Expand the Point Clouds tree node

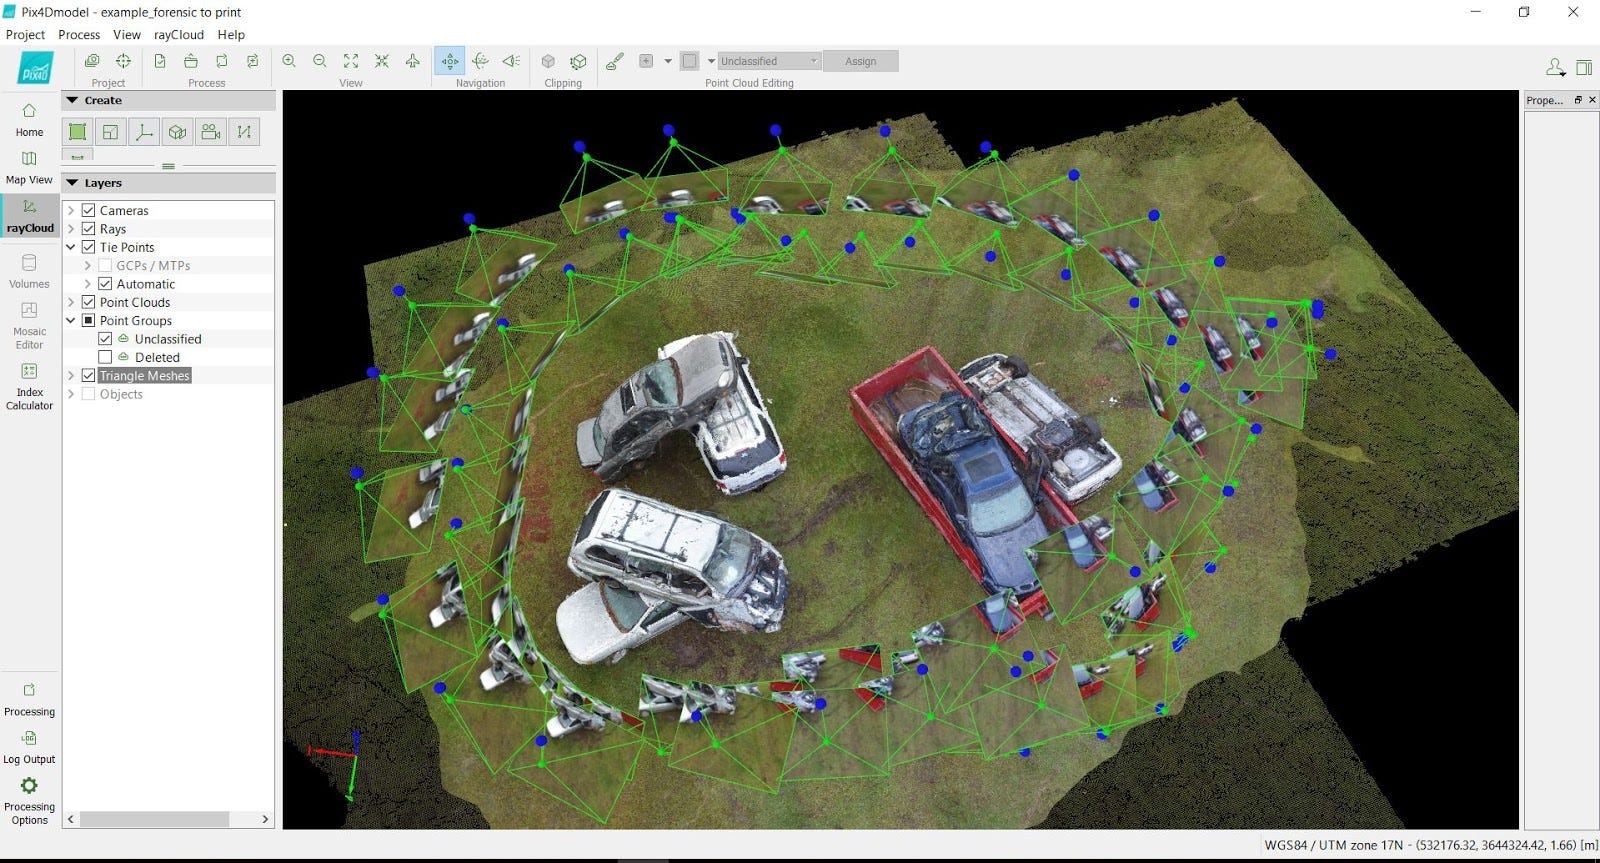point(71,302)
